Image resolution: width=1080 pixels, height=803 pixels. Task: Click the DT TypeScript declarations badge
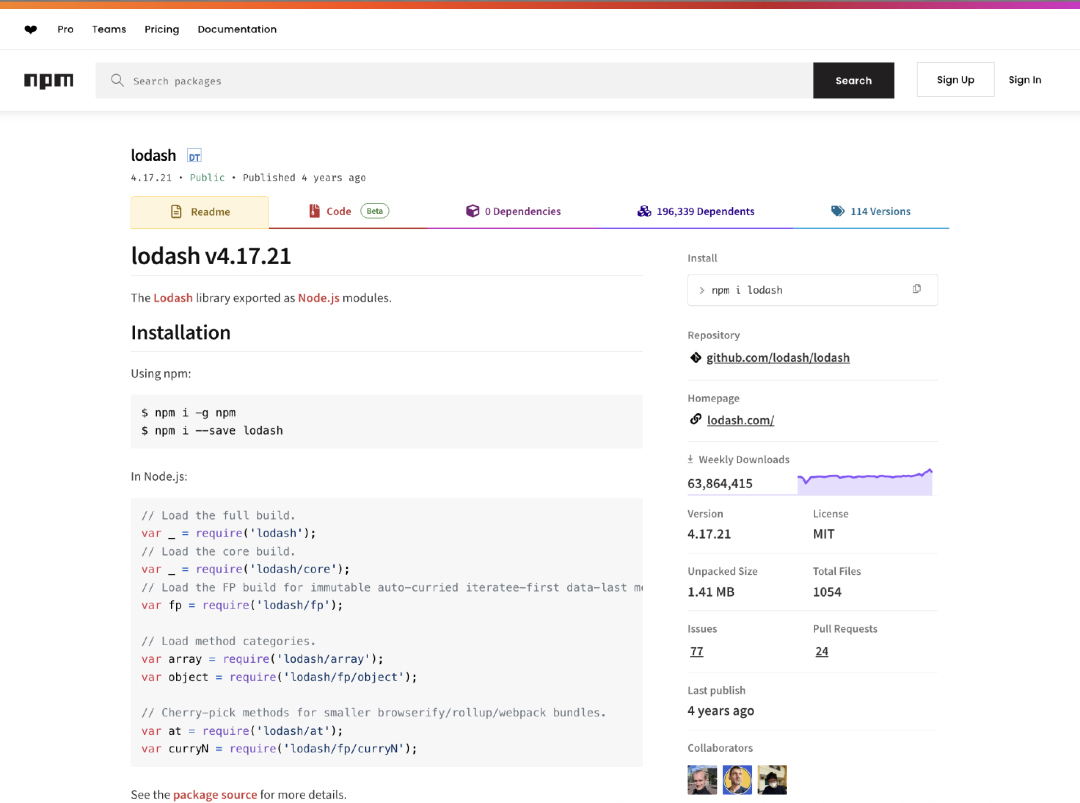click(194, 156)
